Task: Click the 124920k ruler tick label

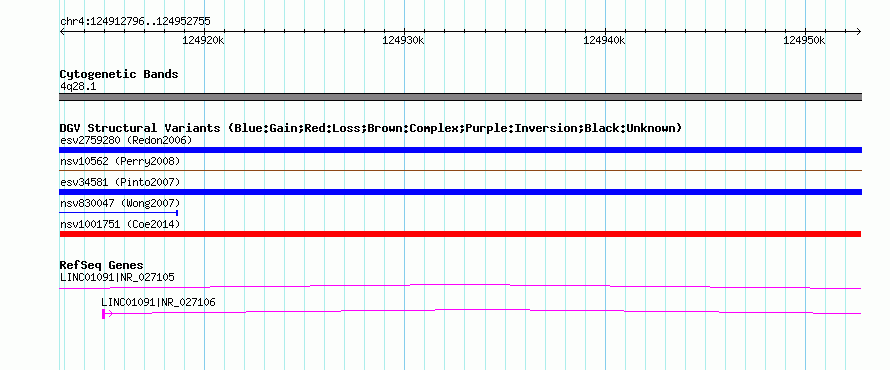Action: 203,41
